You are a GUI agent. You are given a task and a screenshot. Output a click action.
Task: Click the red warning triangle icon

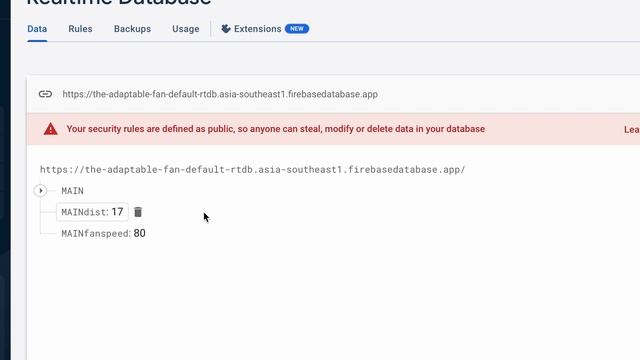coord(51,129)
